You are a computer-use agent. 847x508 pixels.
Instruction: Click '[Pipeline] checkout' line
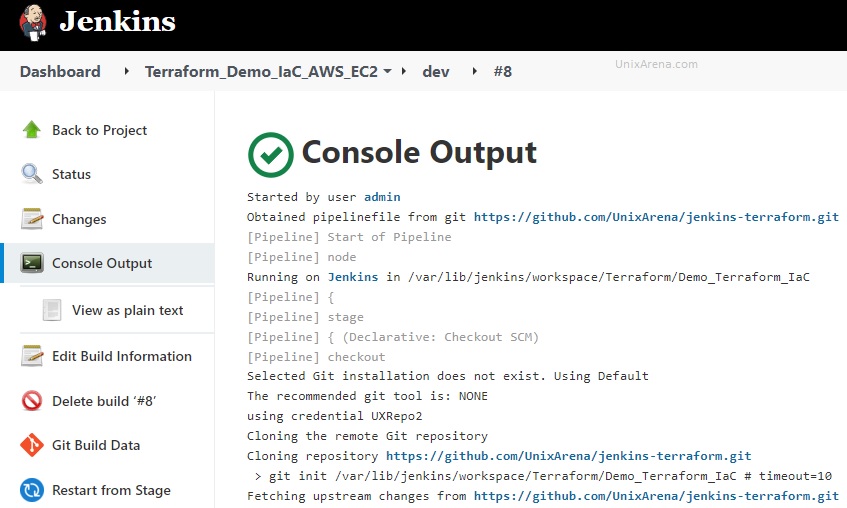pos(316,357)
